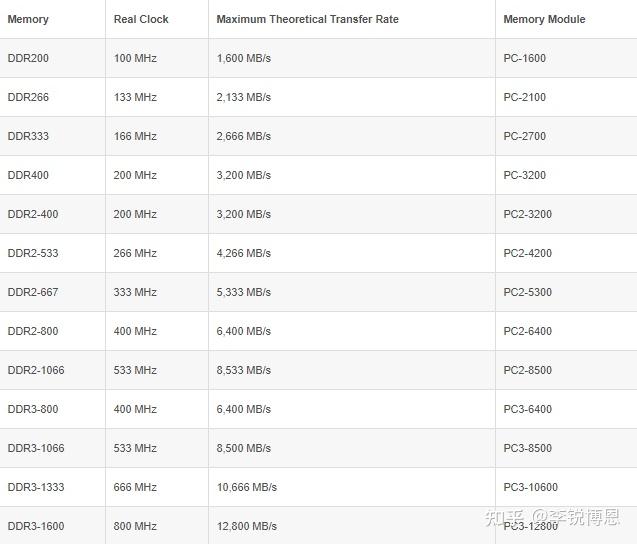The height and width of the screenshot is (544, 637).
Task: Click the PC2-6400 module cell
Action: click(x=528, y=331)
